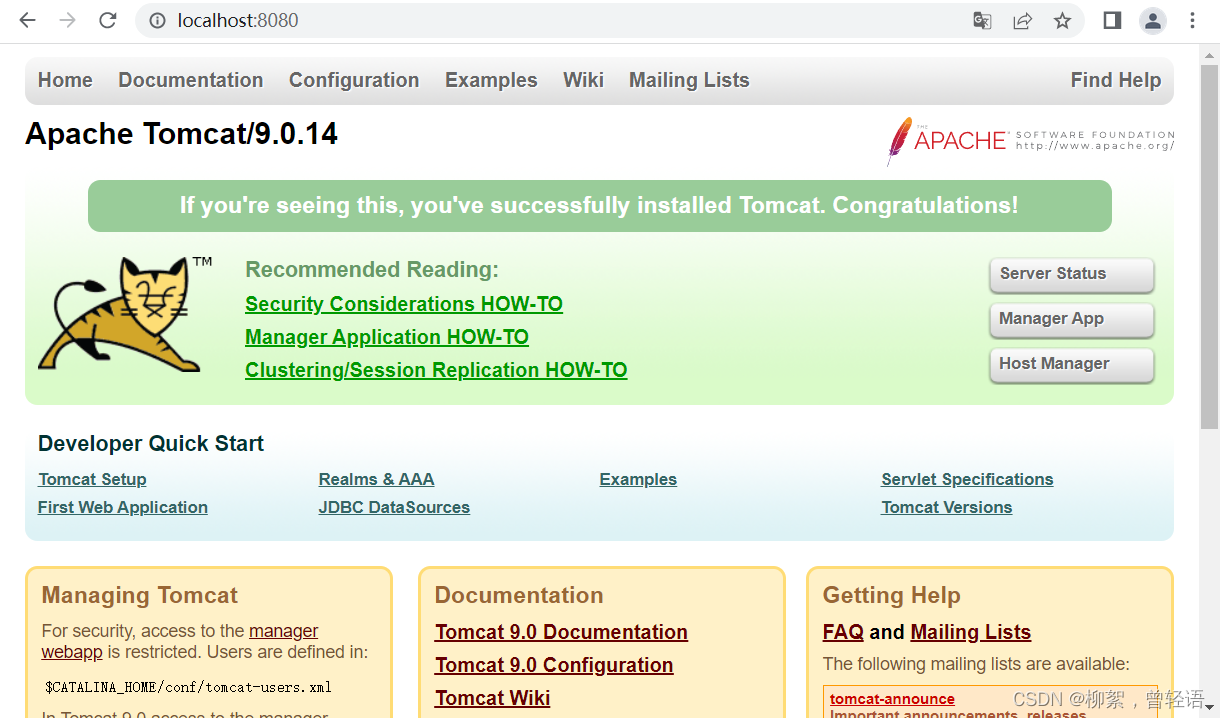Click the vertical scrollbar thumb
The image size is (1220, 718).
[x=1209, y=245]
